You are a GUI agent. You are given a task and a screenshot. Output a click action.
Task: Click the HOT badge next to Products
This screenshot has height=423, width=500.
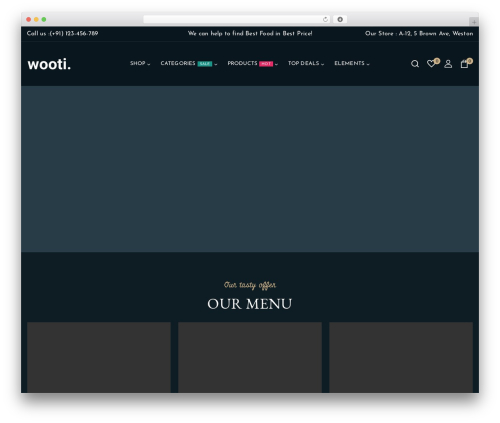coord(266,64)
